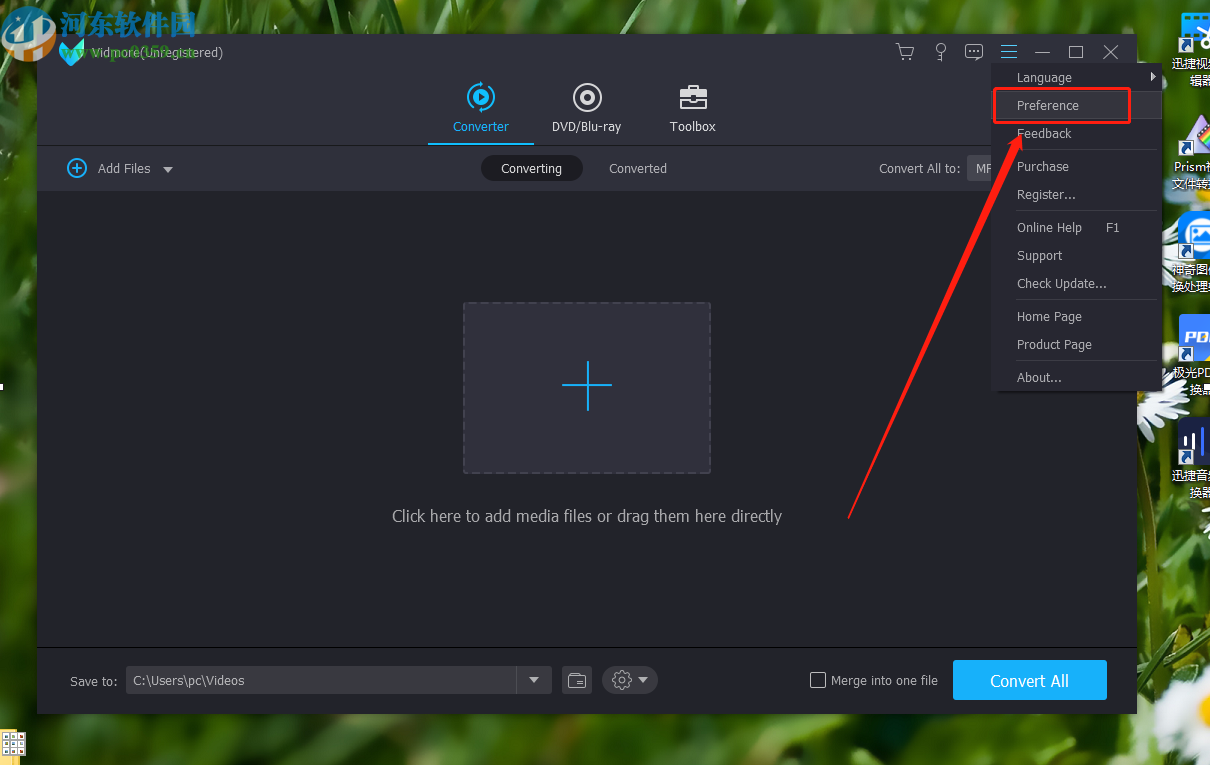Switch to the Converter tab
Screen dimensions: 1210x765
(x=481, y=108)
